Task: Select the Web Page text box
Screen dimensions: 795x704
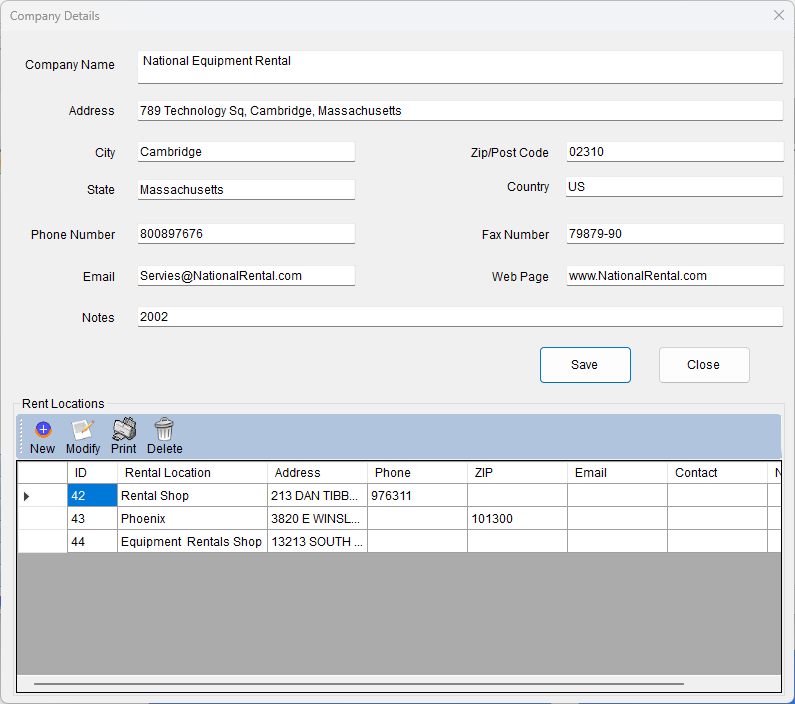Action: click(x=674, y=276)
